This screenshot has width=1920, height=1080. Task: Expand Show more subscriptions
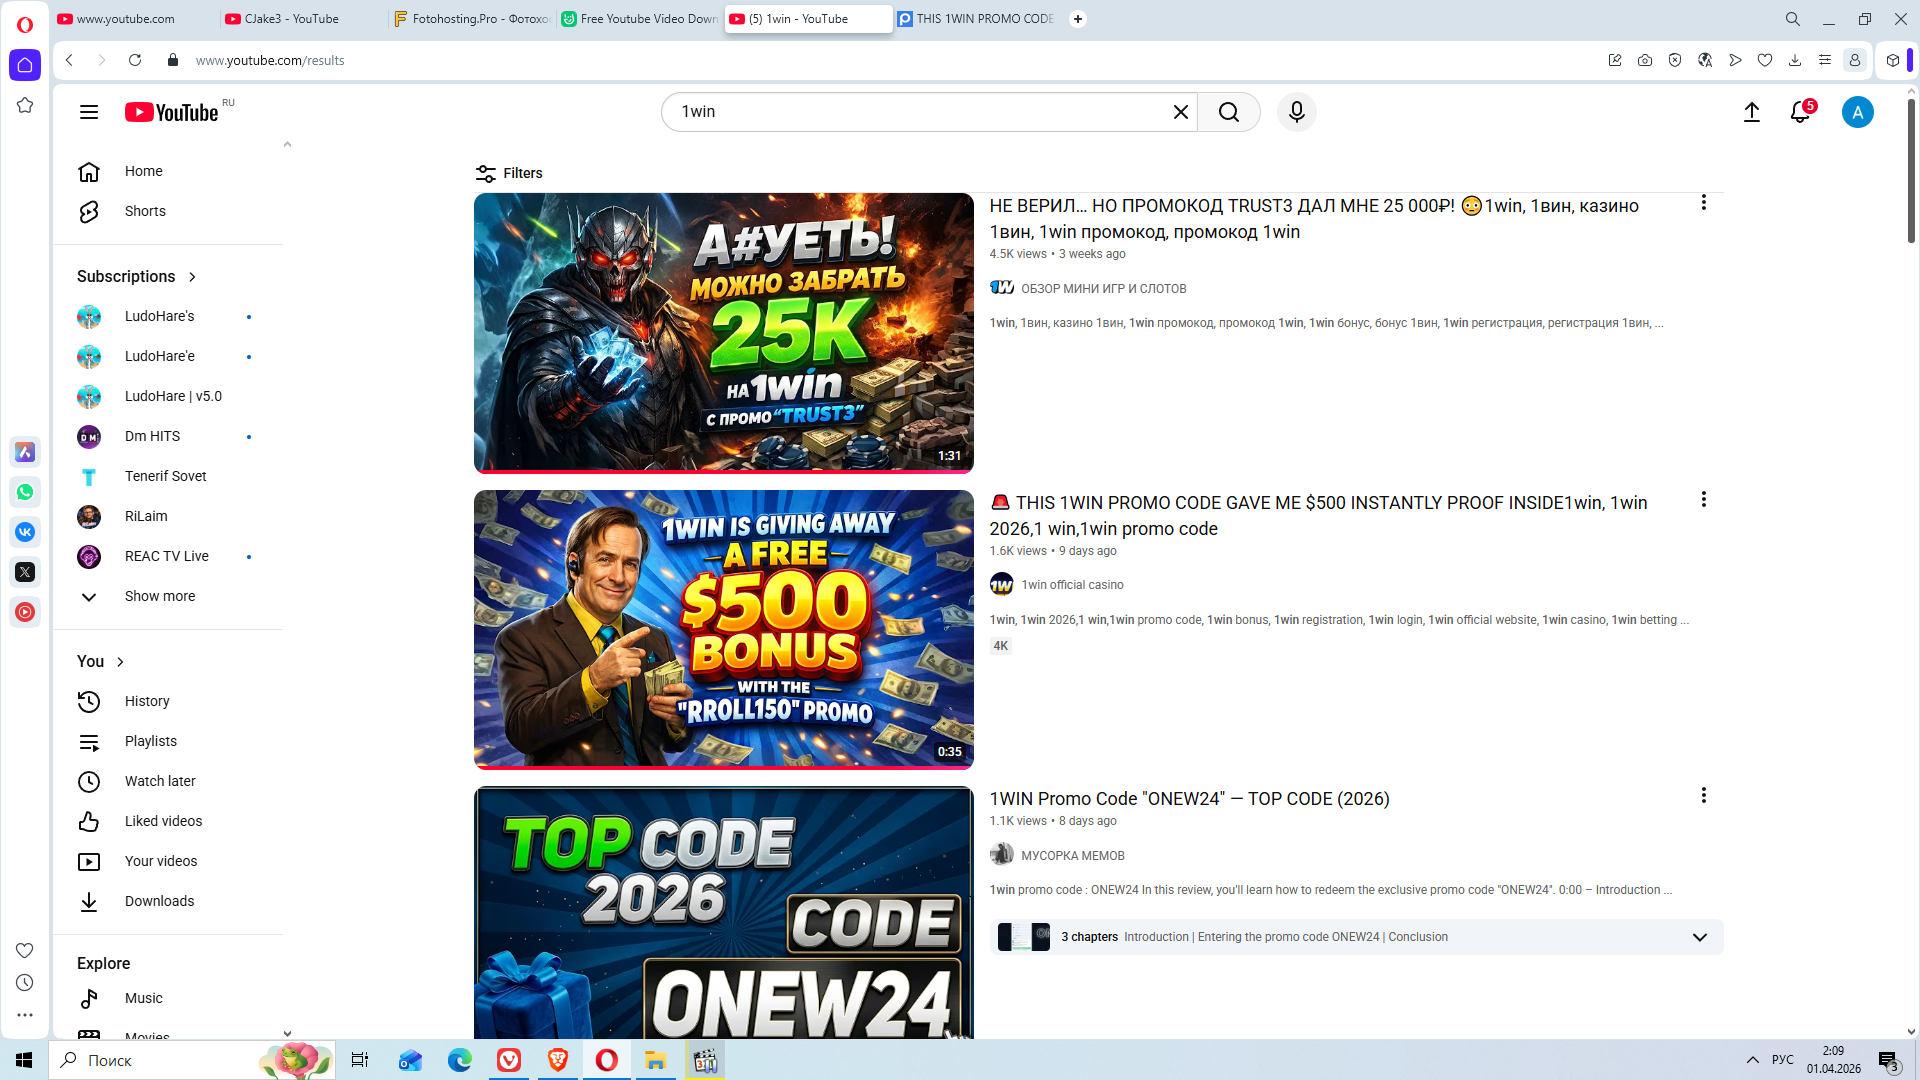tap(159, 596)
